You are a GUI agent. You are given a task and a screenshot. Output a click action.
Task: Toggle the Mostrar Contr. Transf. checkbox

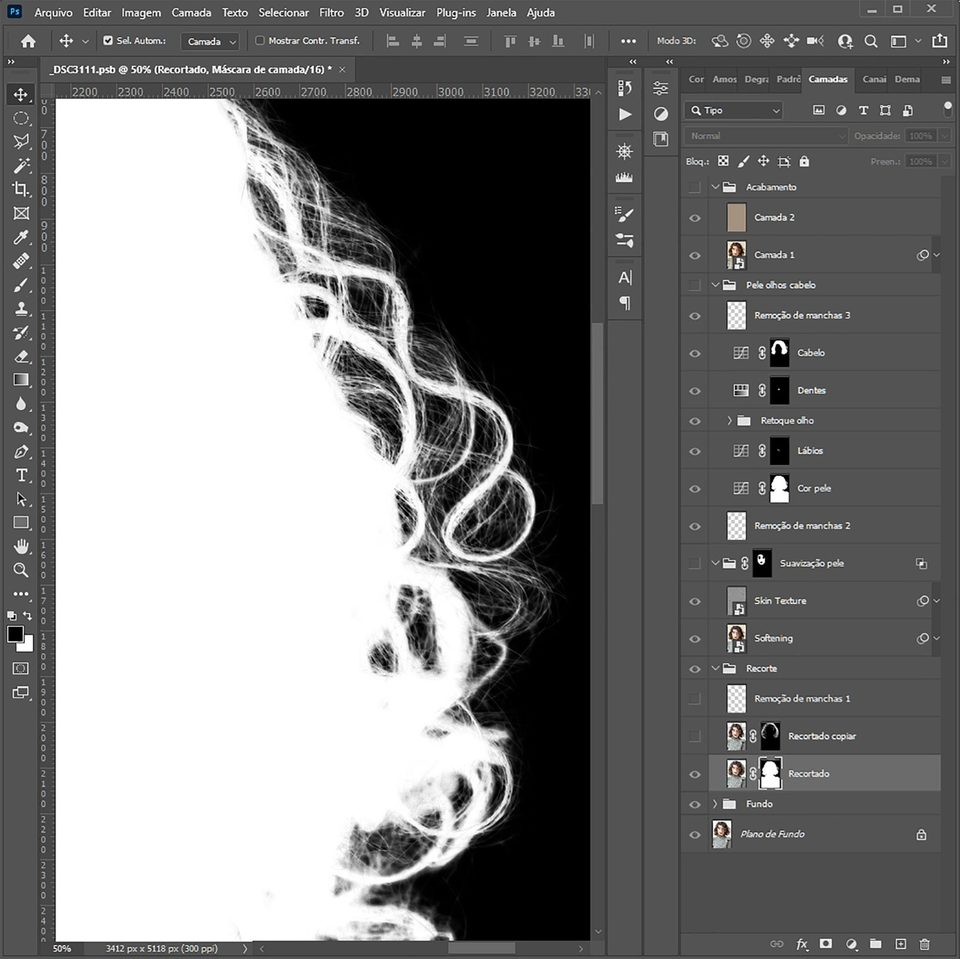pyautogui.click(x=260, y=41)
